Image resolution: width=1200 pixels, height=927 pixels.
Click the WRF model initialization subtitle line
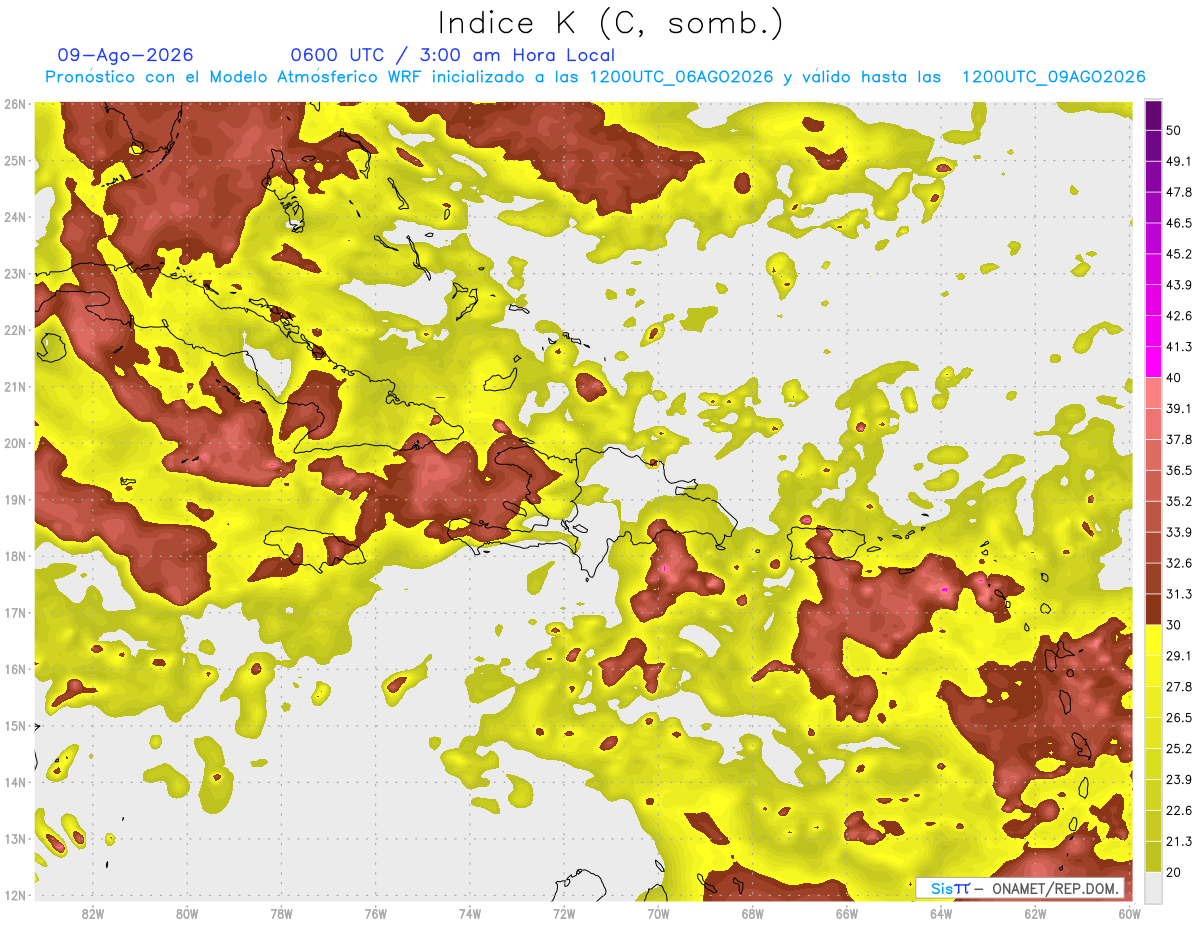tap(595, 77)
